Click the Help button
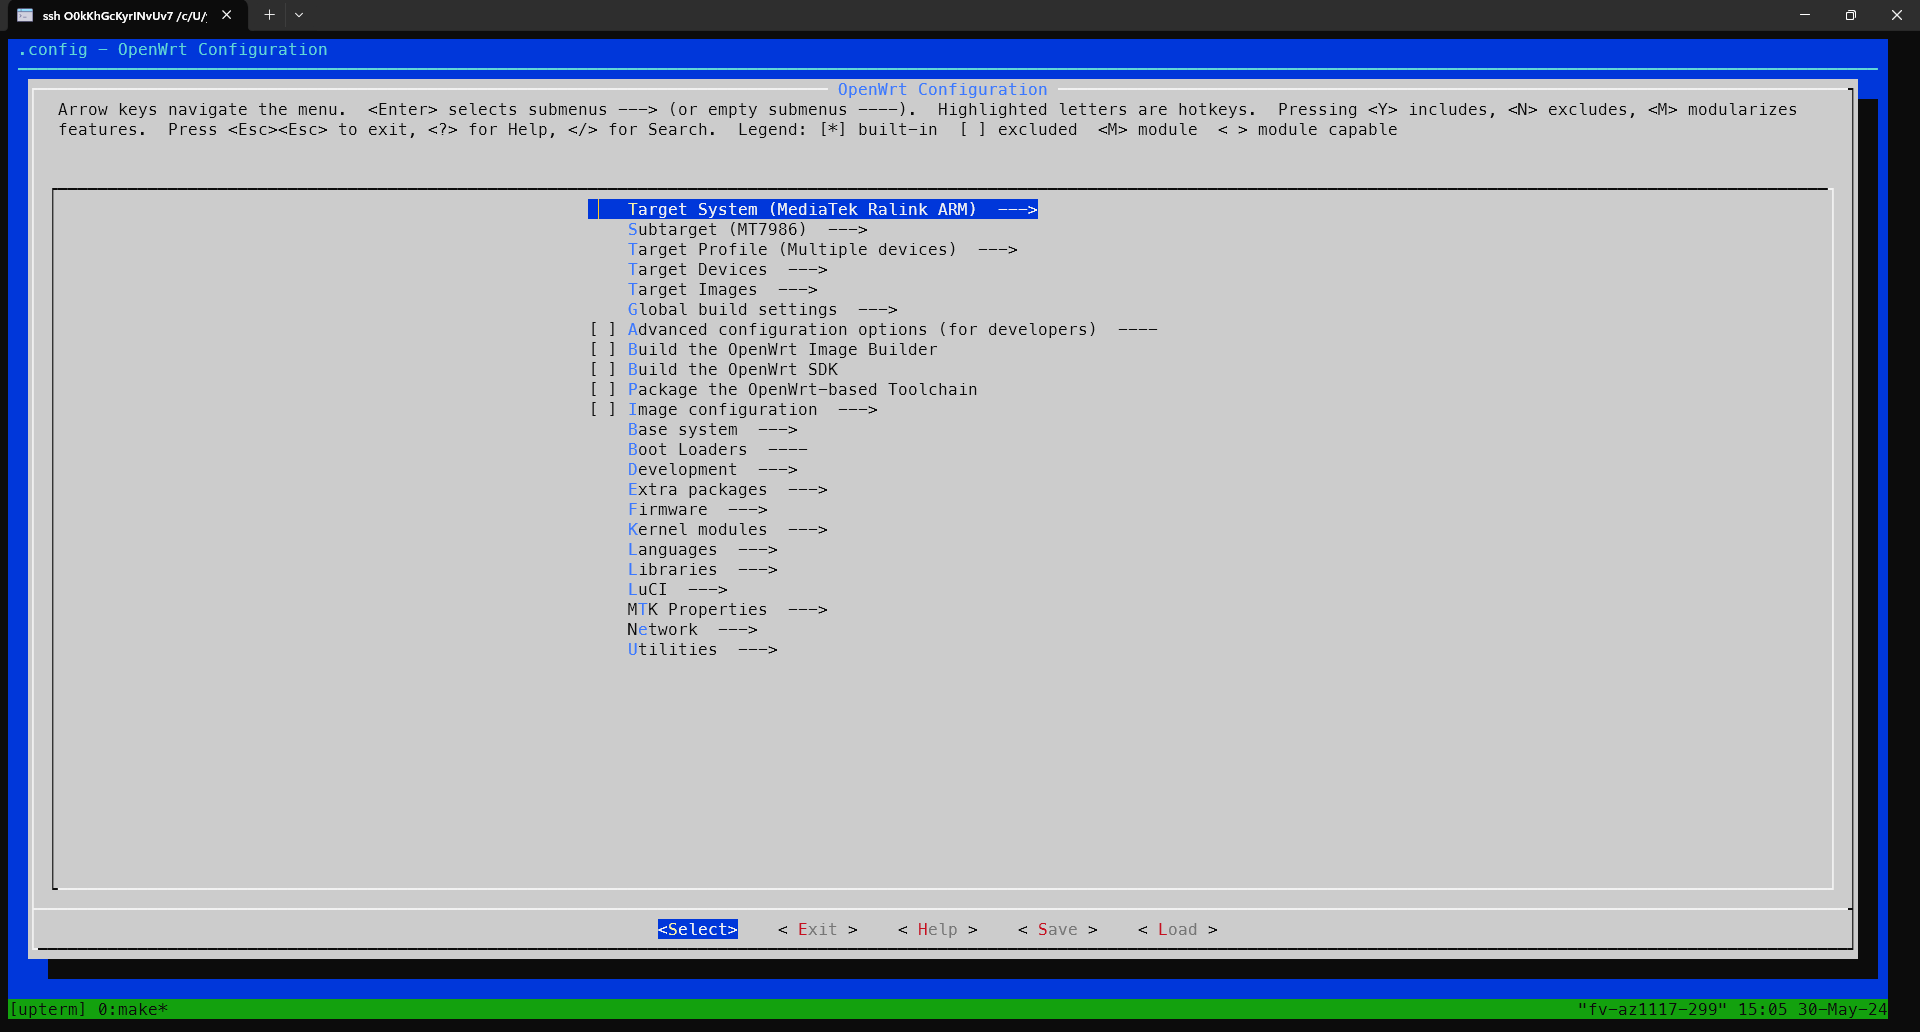 938,929
